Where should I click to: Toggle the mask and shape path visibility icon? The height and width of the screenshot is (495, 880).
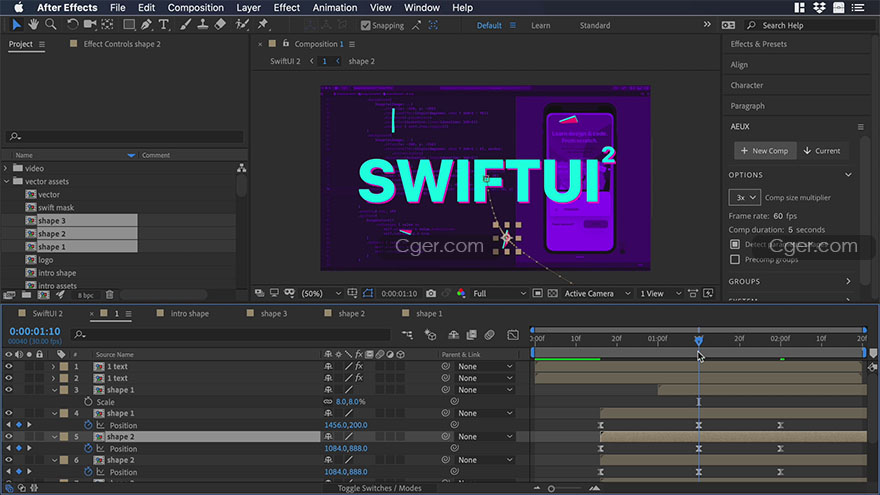(x=368, y=294)
